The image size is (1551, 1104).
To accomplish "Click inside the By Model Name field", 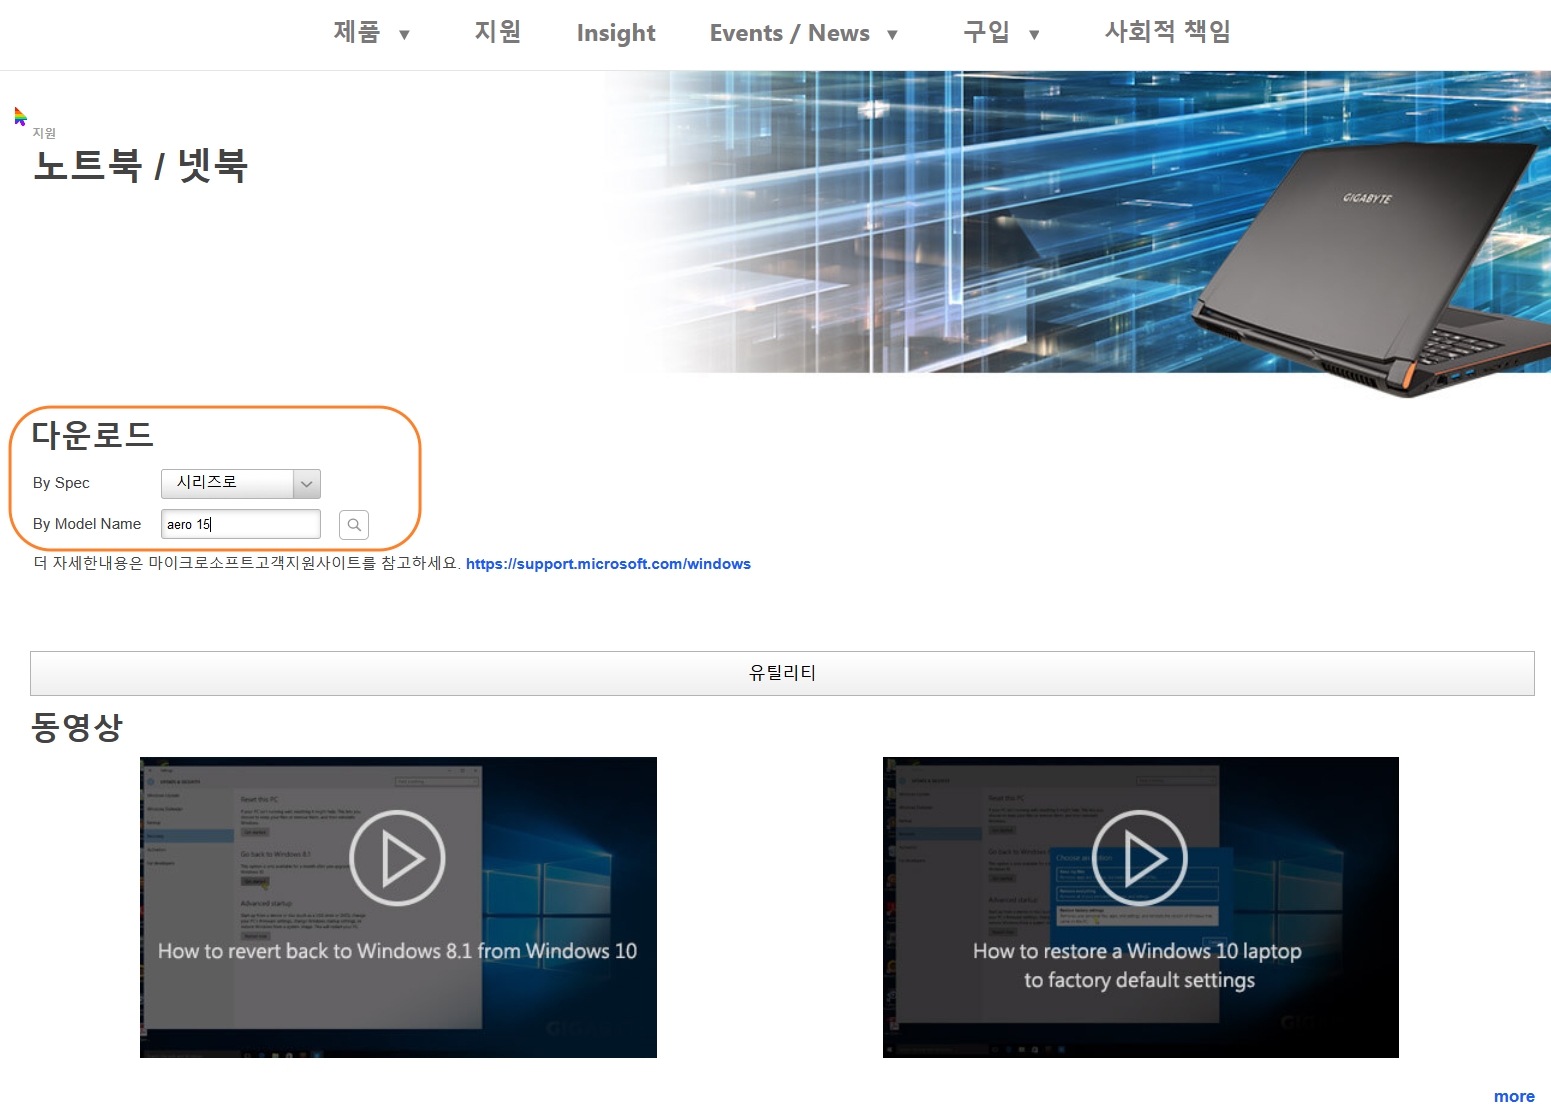I will pos(240,523).
